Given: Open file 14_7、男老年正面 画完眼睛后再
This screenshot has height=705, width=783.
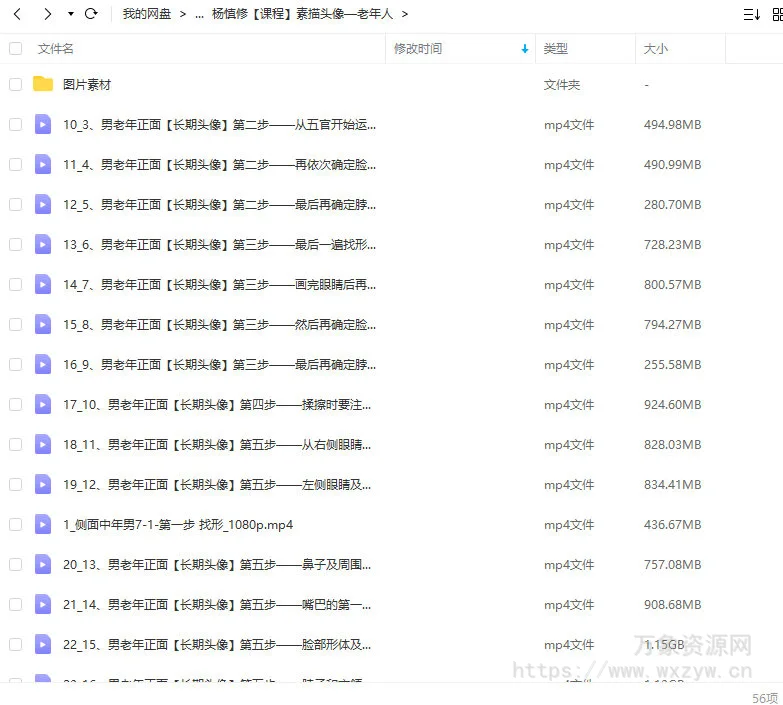Looking at the screenshot, I should (219, 284).
